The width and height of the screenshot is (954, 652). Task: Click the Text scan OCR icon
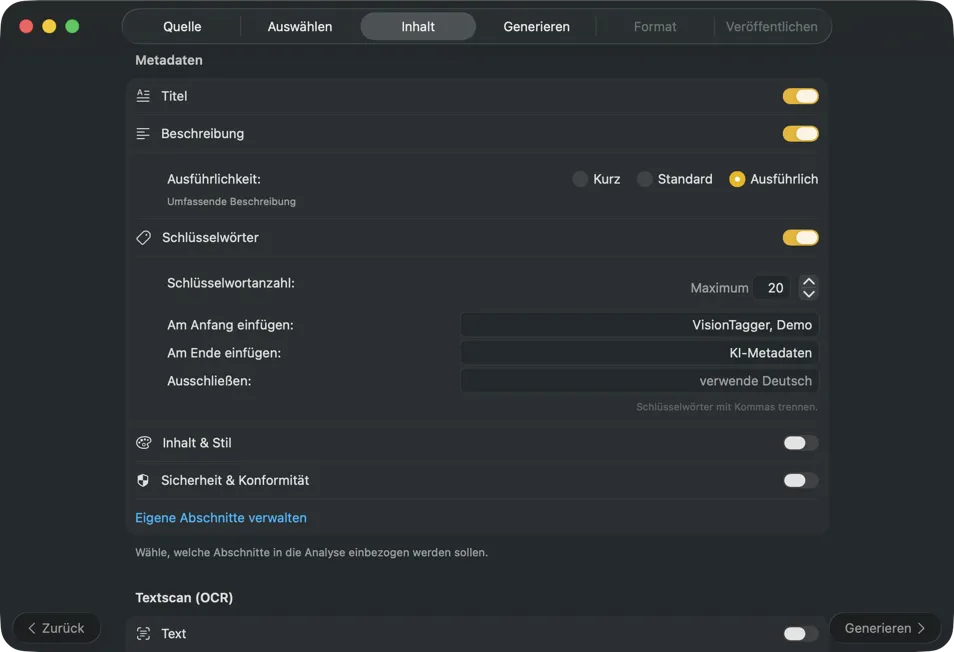coord(143,634)
